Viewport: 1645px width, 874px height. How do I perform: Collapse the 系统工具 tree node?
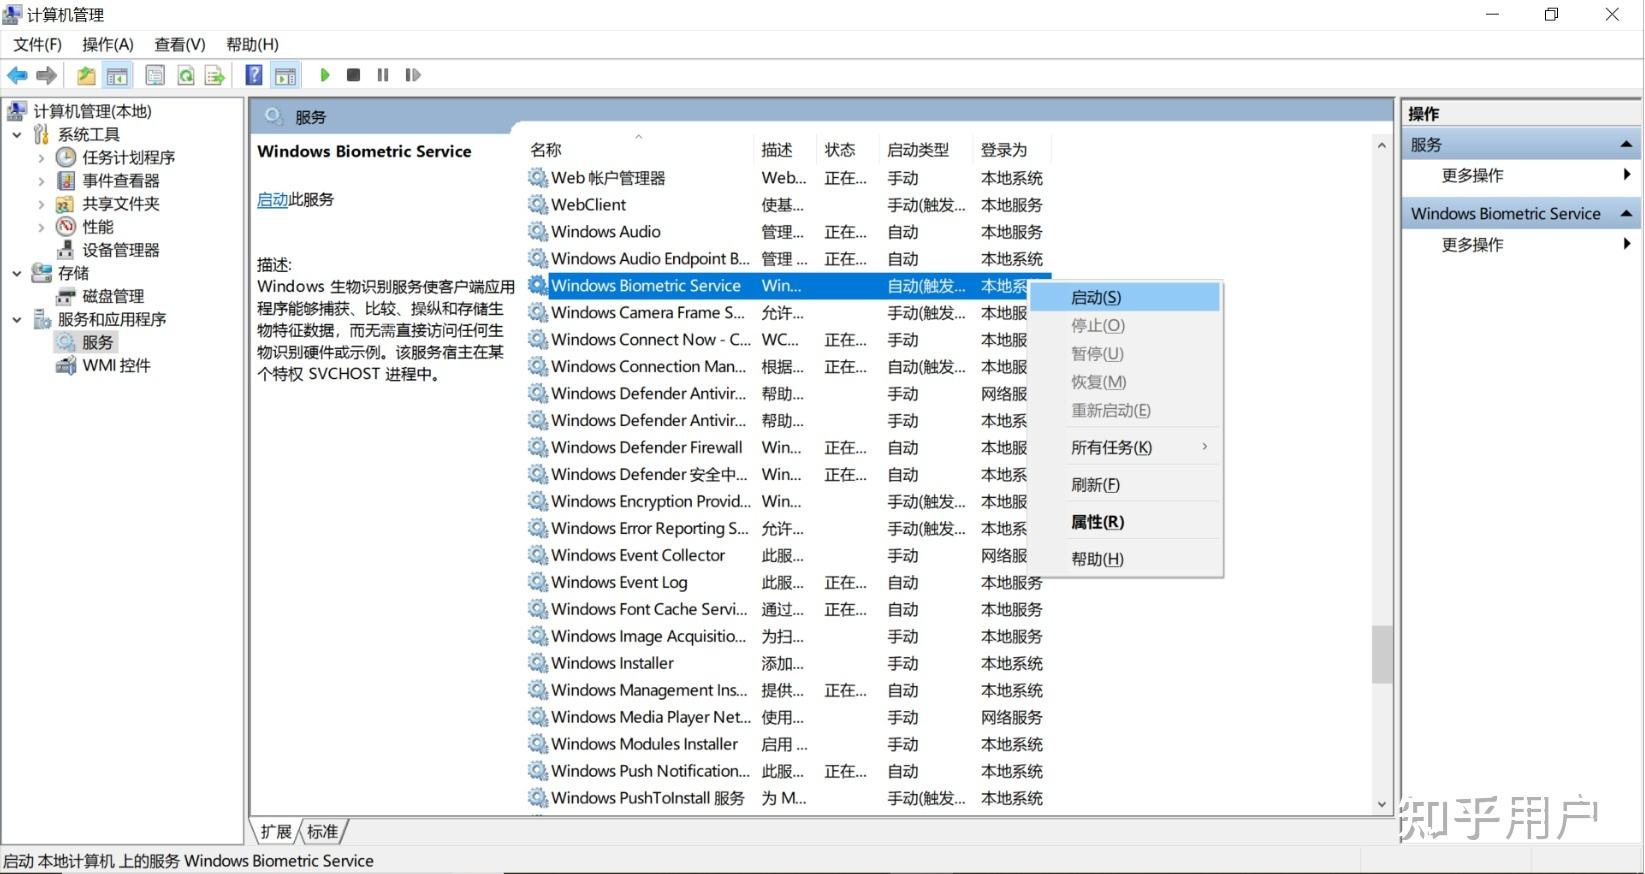point(17,134)
